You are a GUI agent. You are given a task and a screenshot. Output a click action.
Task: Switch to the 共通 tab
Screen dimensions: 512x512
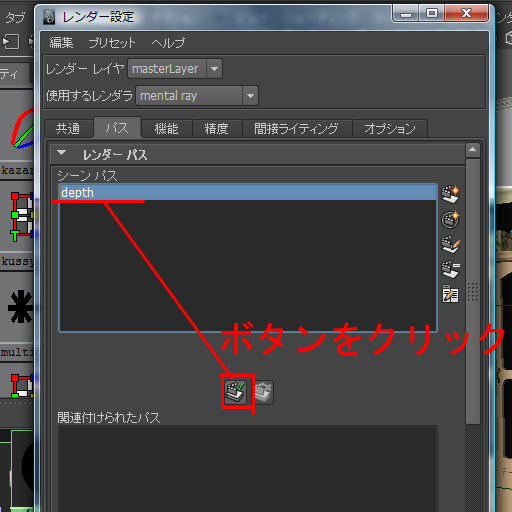[x=68, y=129]
